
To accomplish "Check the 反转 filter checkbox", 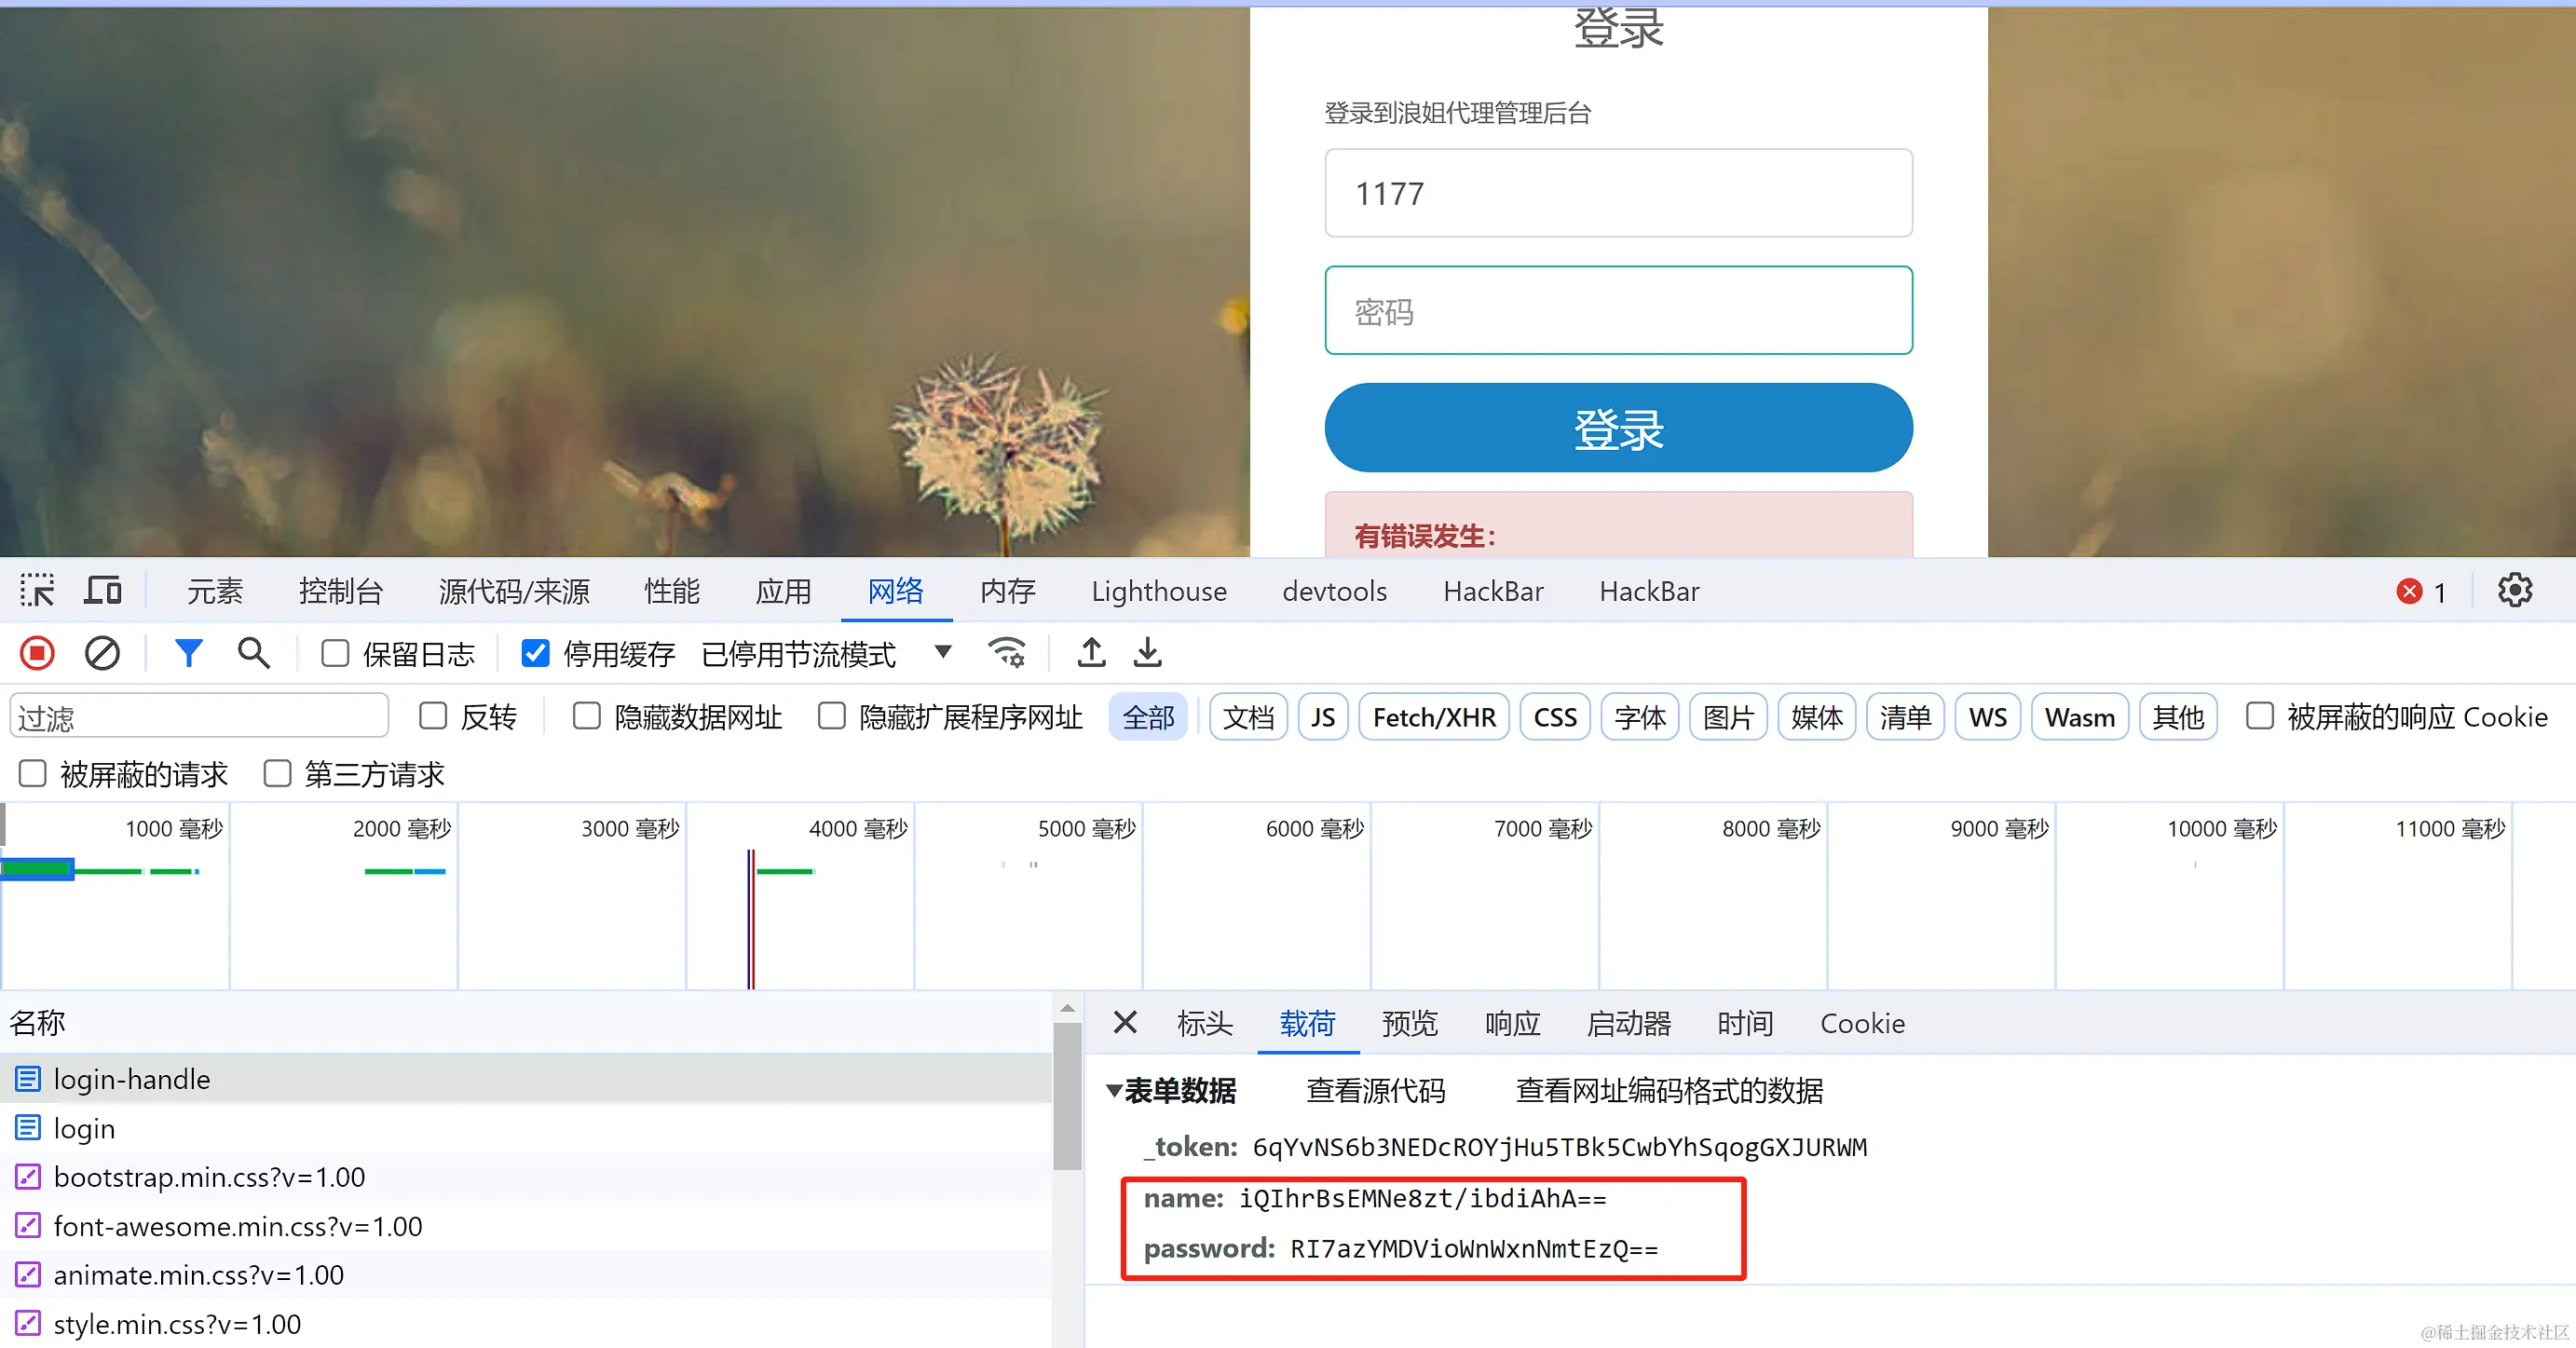I will coord(433,716).
